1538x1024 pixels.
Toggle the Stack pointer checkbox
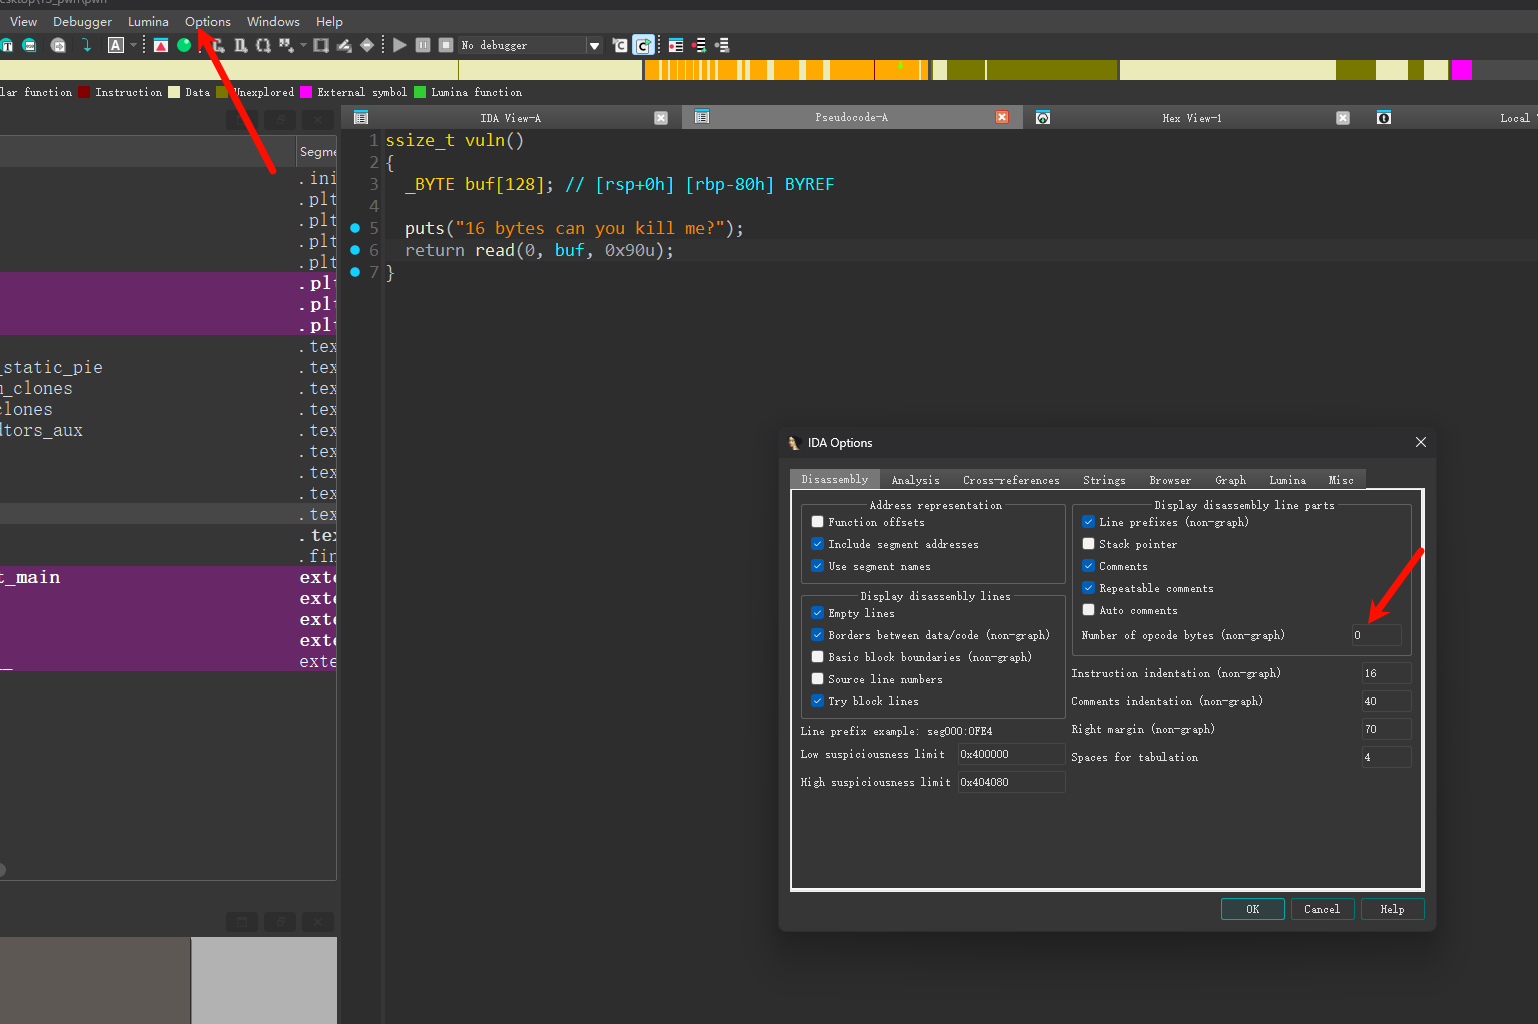point(1089,544)
